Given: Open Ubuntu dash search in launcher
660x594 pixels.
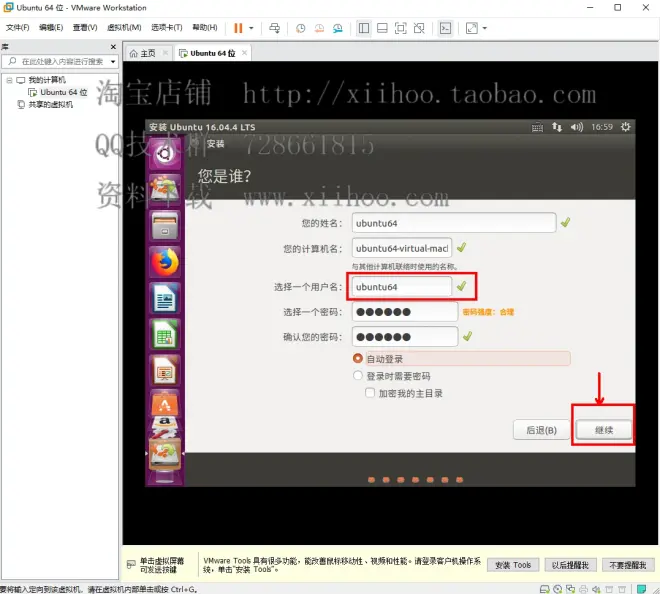Looking at the screenshot, I should tap(165, 154).
